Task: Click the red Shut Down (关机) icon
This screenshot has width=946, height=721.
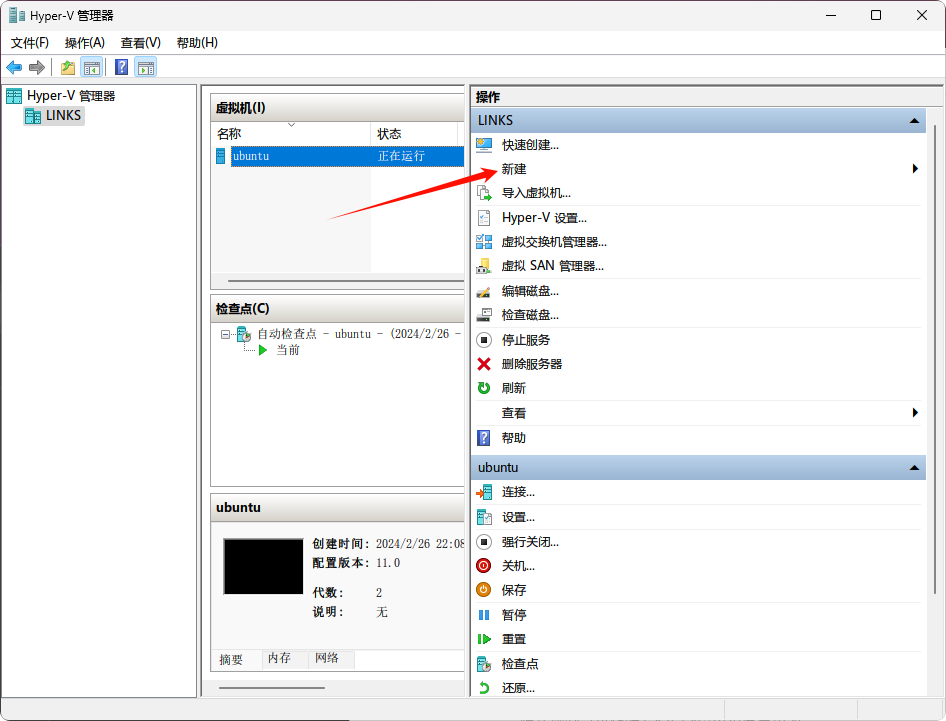Action: 484,566
